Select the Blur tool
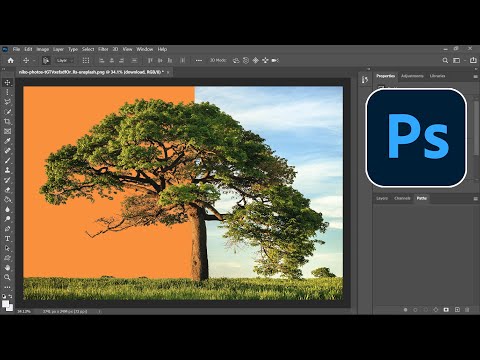The height and width of the screenshot is (360, 480). tap(7, 209)
